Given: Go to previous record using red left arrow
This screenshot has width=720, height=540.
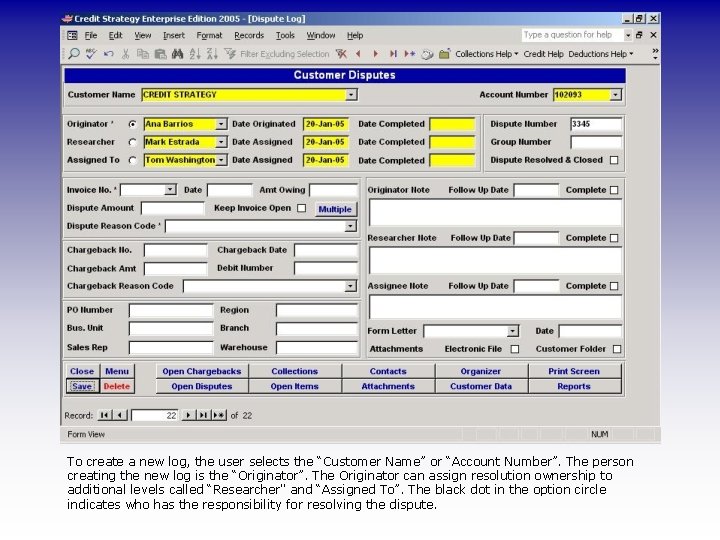Looking at the screenshot, I should (358, 54).
